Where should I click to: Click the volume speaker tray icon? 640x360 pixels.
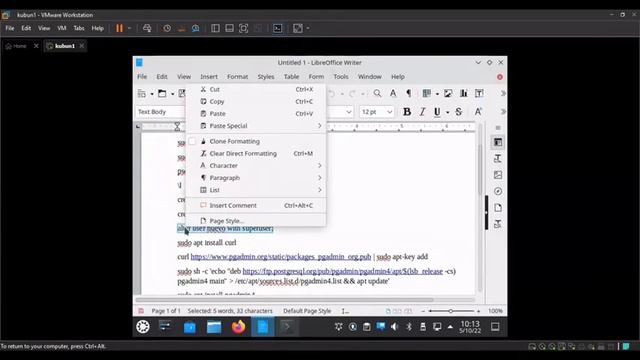pyautogui.click(x=394, y=327)
